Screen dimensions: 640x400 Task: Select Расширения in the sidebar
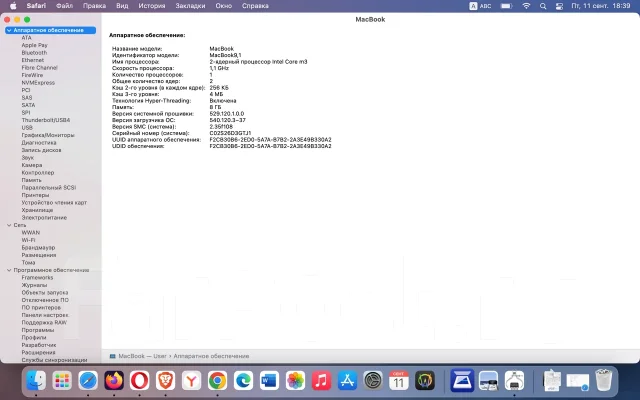(x=38, y=352)
